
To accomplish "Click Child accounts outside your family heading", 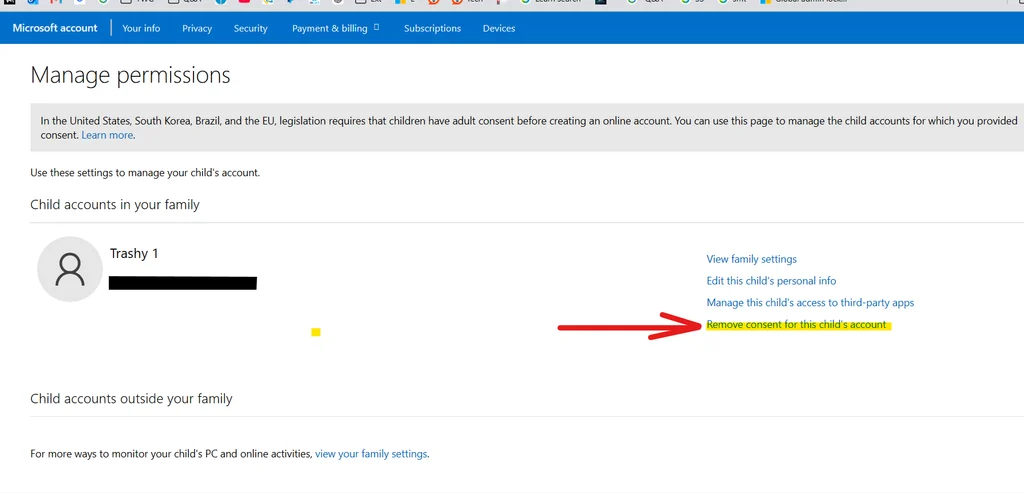I will coord(131,398).
